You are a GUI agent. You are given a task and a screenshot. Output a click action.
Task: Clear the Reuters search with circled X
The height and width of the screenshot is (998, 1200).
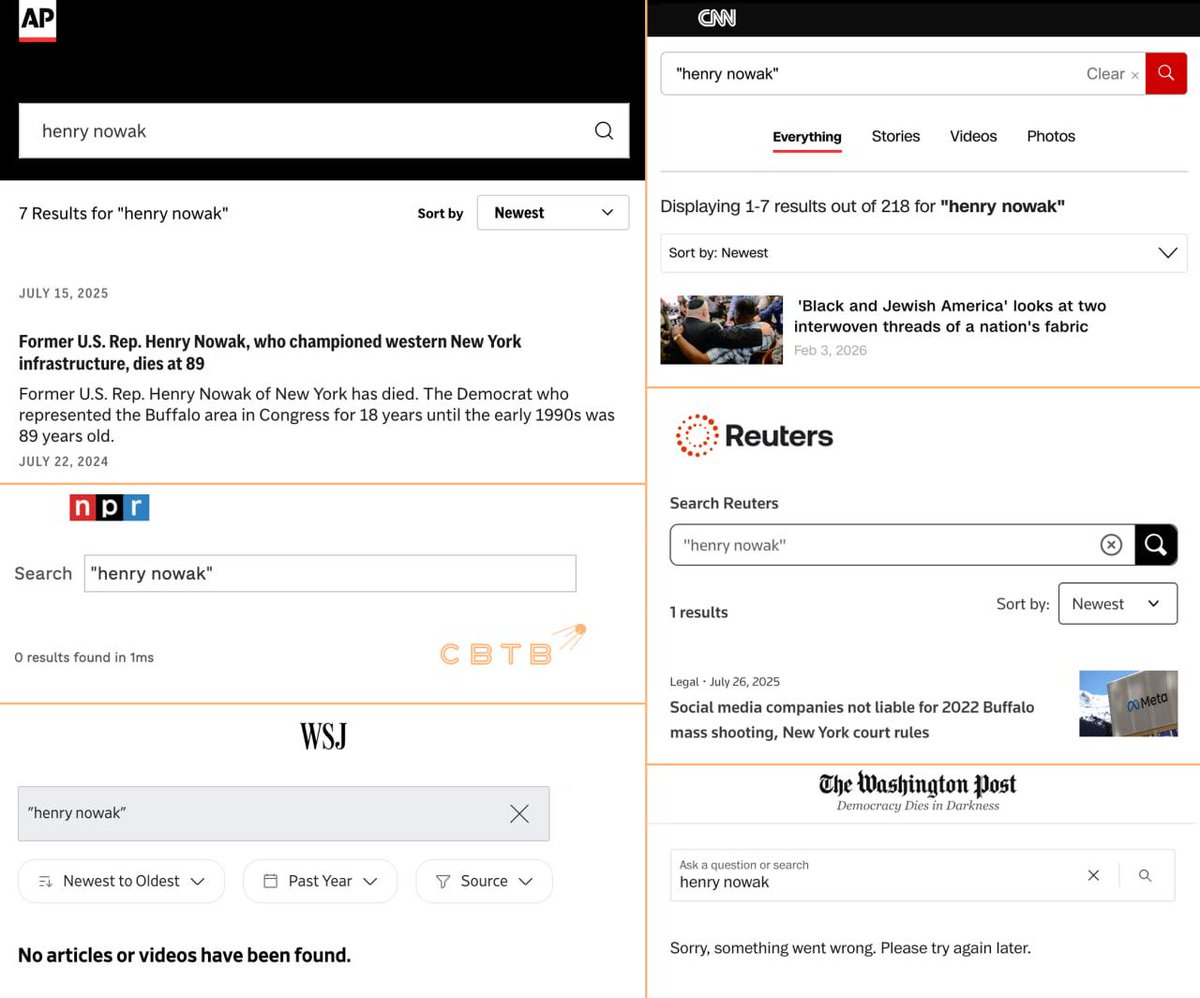(x=1111, y=545)
